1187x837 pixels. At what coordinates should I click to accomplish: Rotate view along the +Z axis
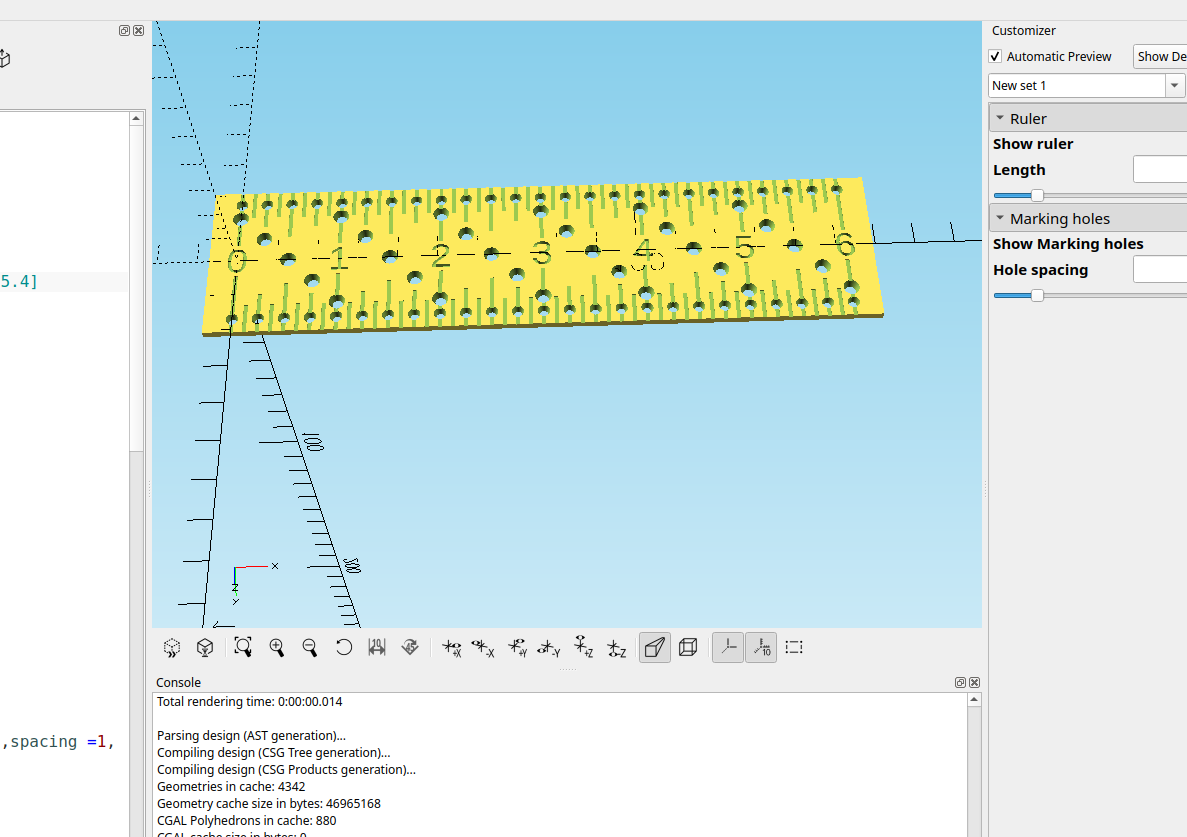pos(583,647)
